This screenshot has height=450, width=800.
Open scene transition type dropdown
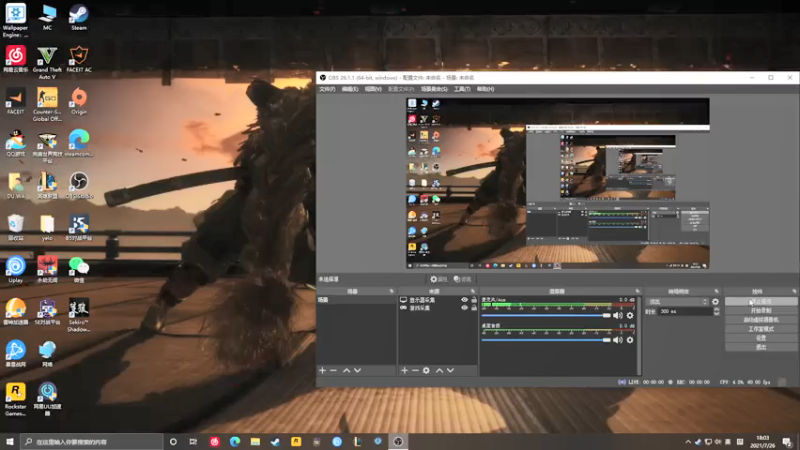[677, 302]
